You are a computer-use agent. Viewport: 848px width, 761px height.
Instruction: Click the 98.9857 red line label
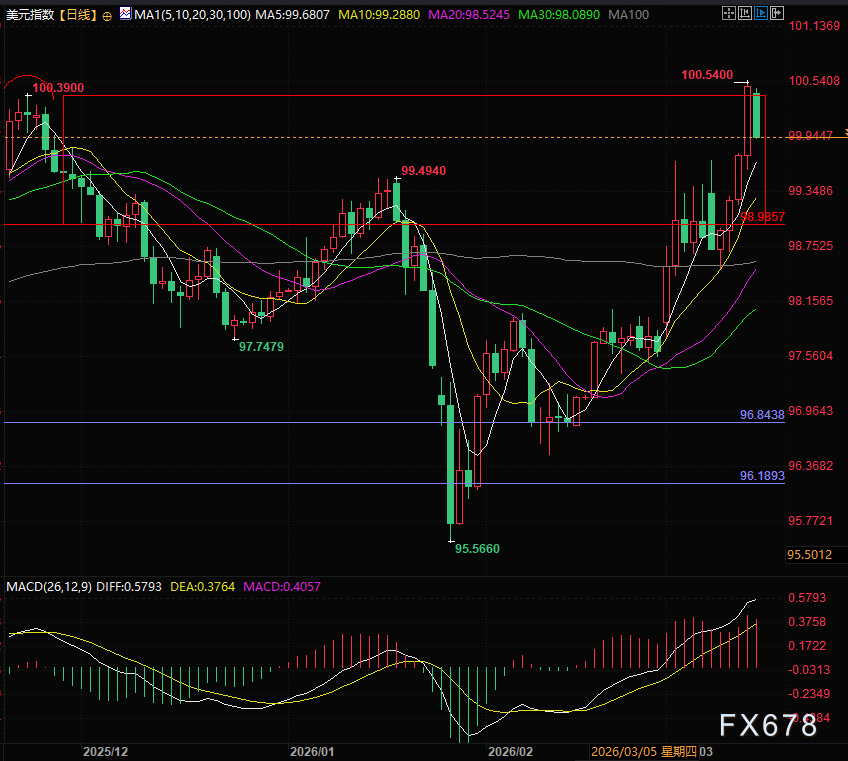[x=763, y=217]
